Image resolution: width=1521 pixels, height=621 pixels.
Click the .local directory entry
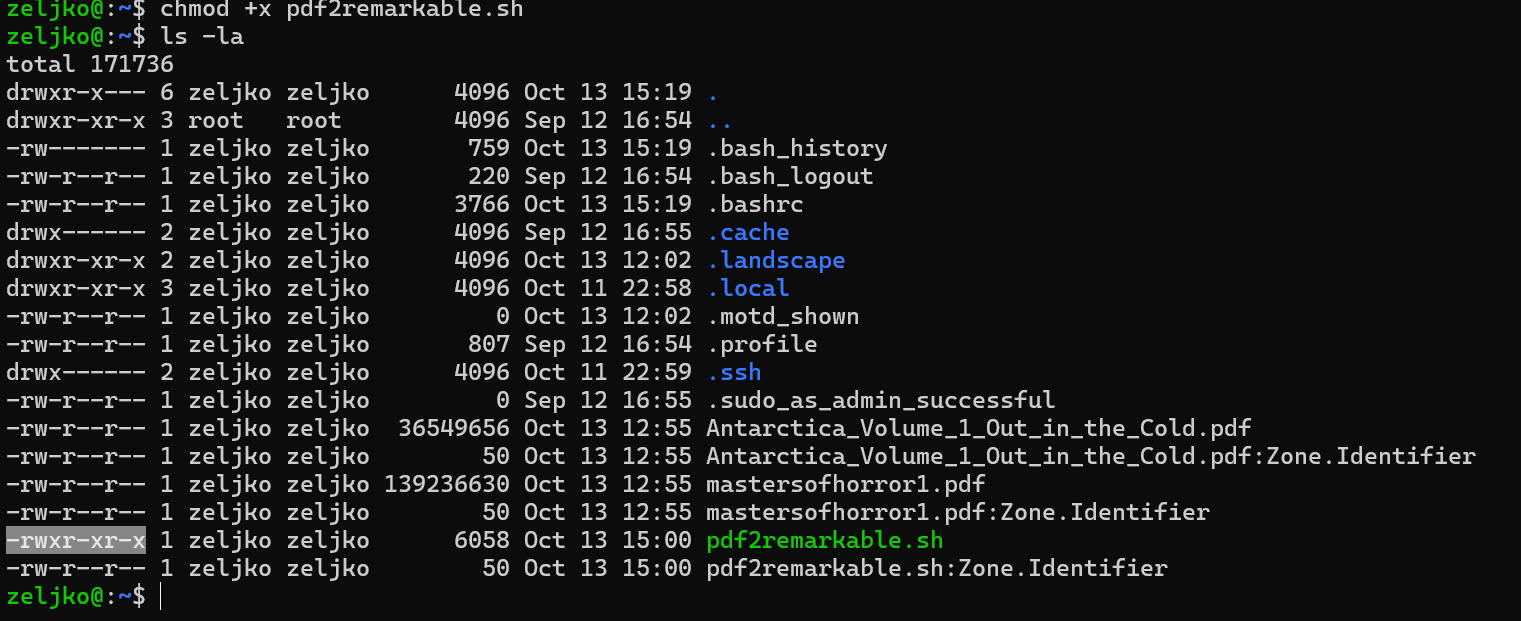tap(748, 288)
